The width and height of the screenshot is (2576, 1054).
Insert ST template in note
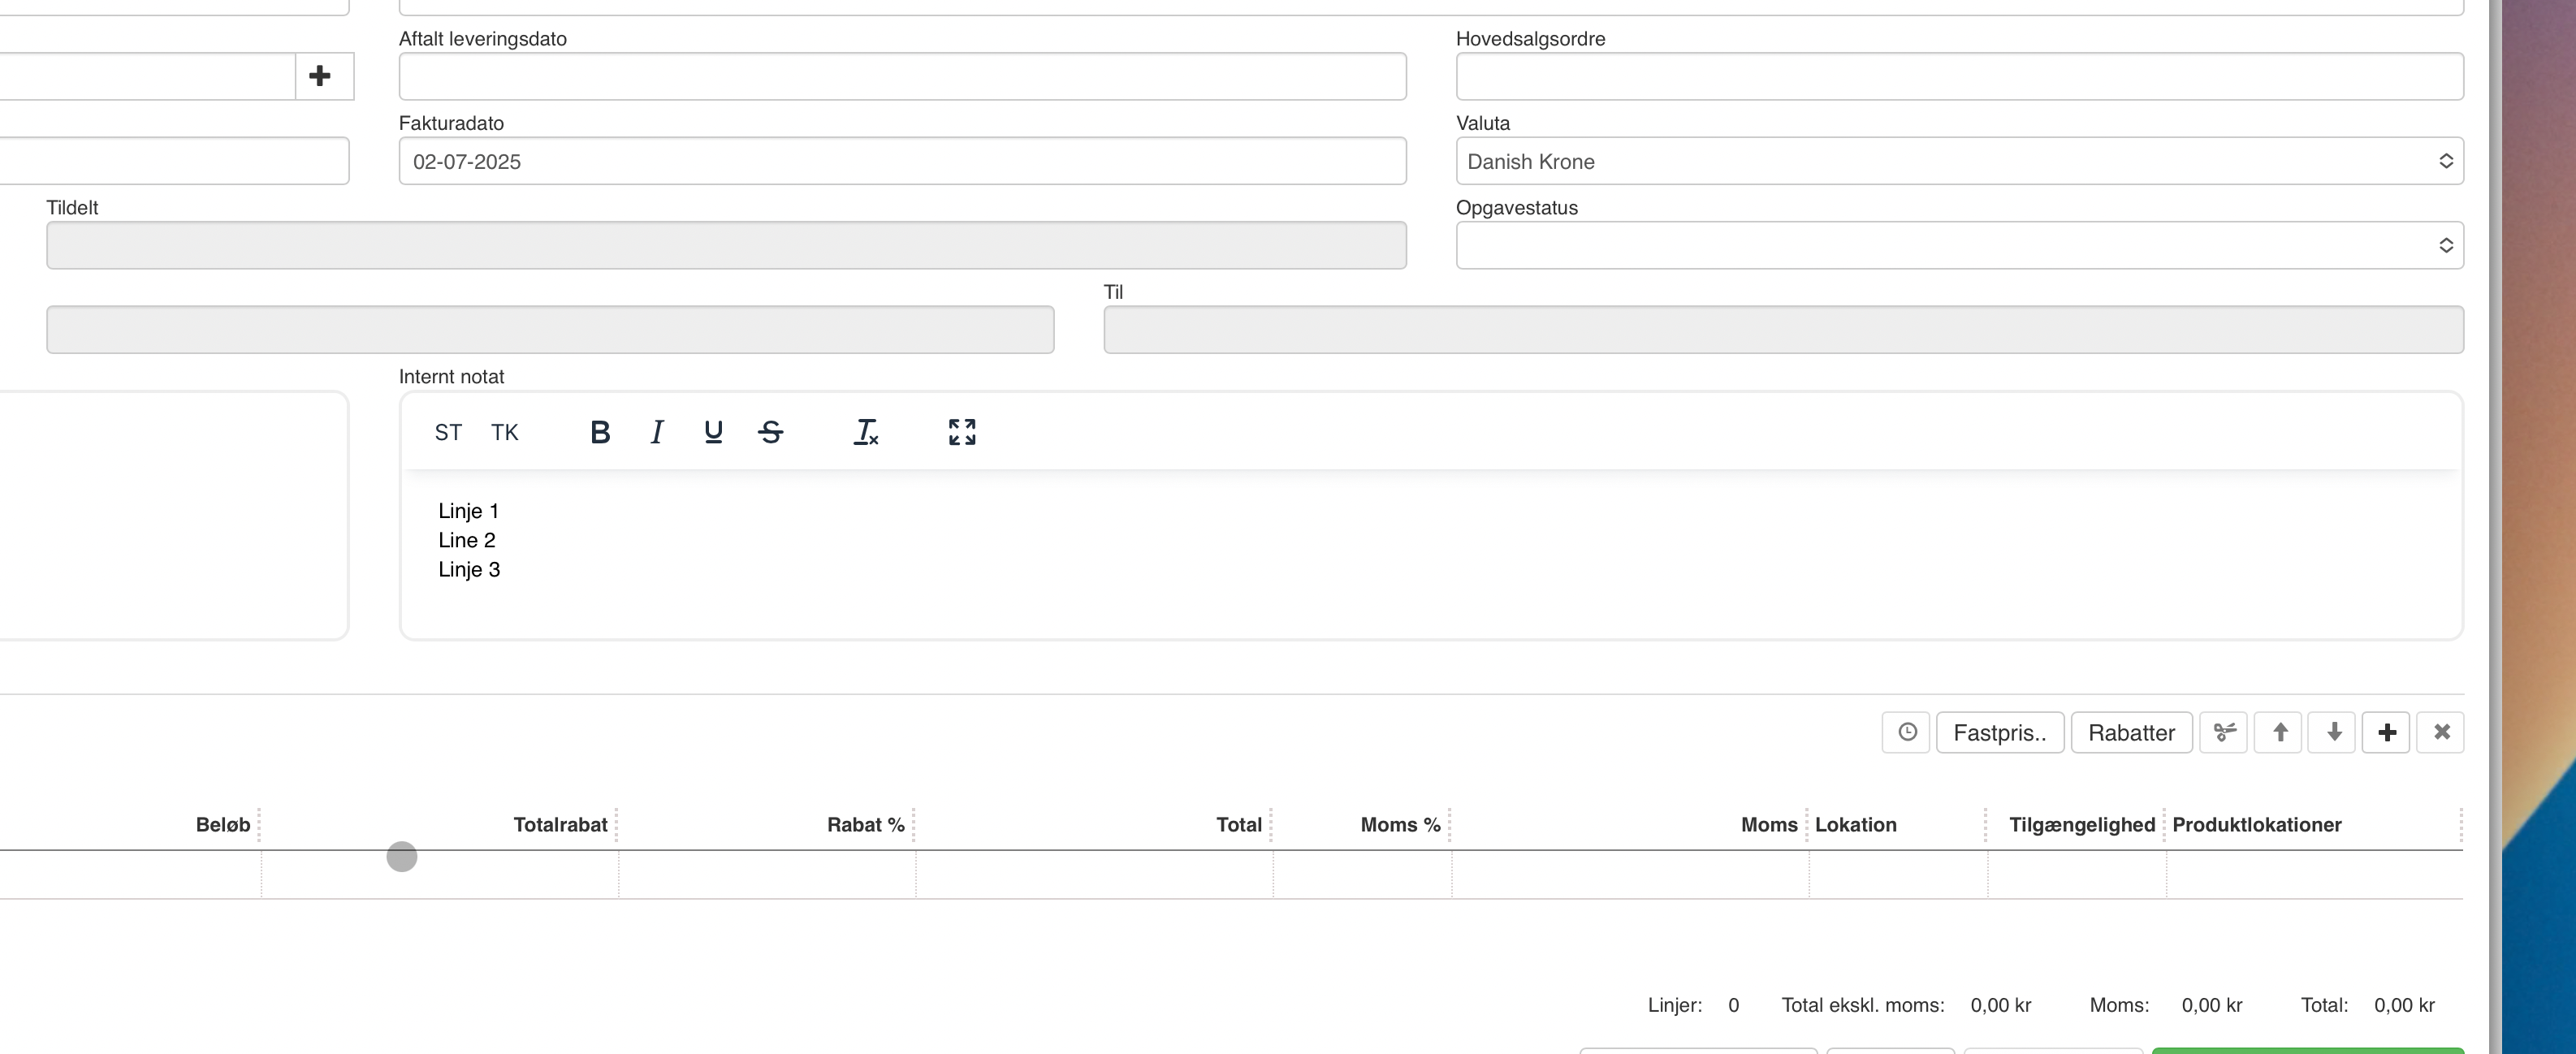coord(448,432)
